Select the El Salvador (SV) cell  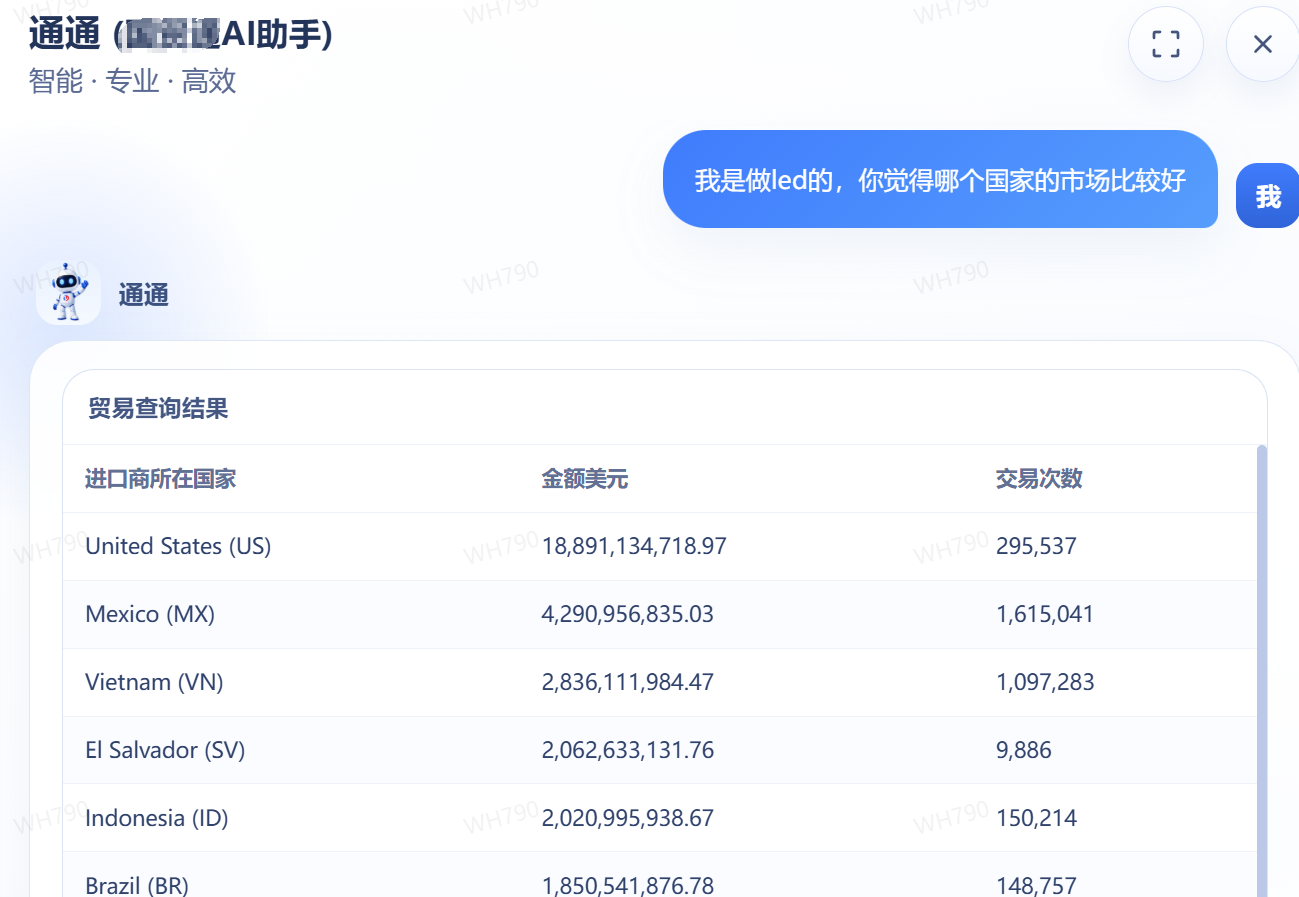(165, 750)
